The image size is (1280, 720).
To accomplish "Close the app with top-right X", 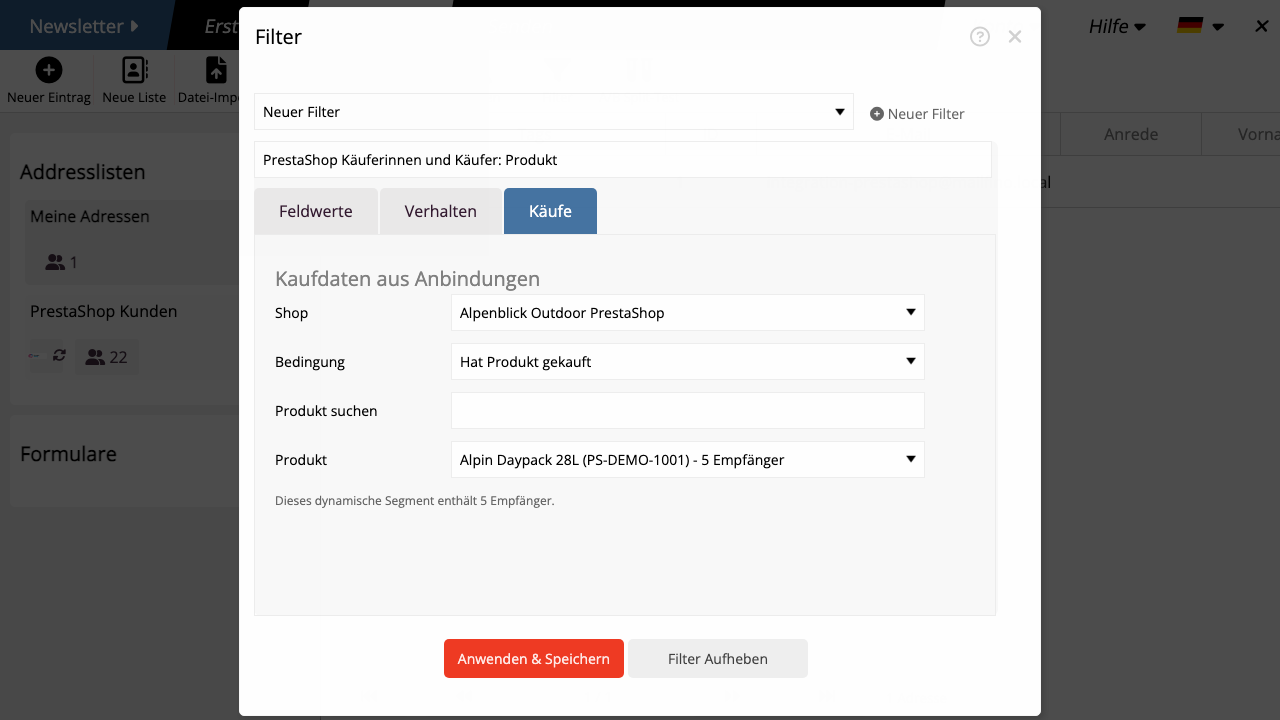I will click(1262, 26).
